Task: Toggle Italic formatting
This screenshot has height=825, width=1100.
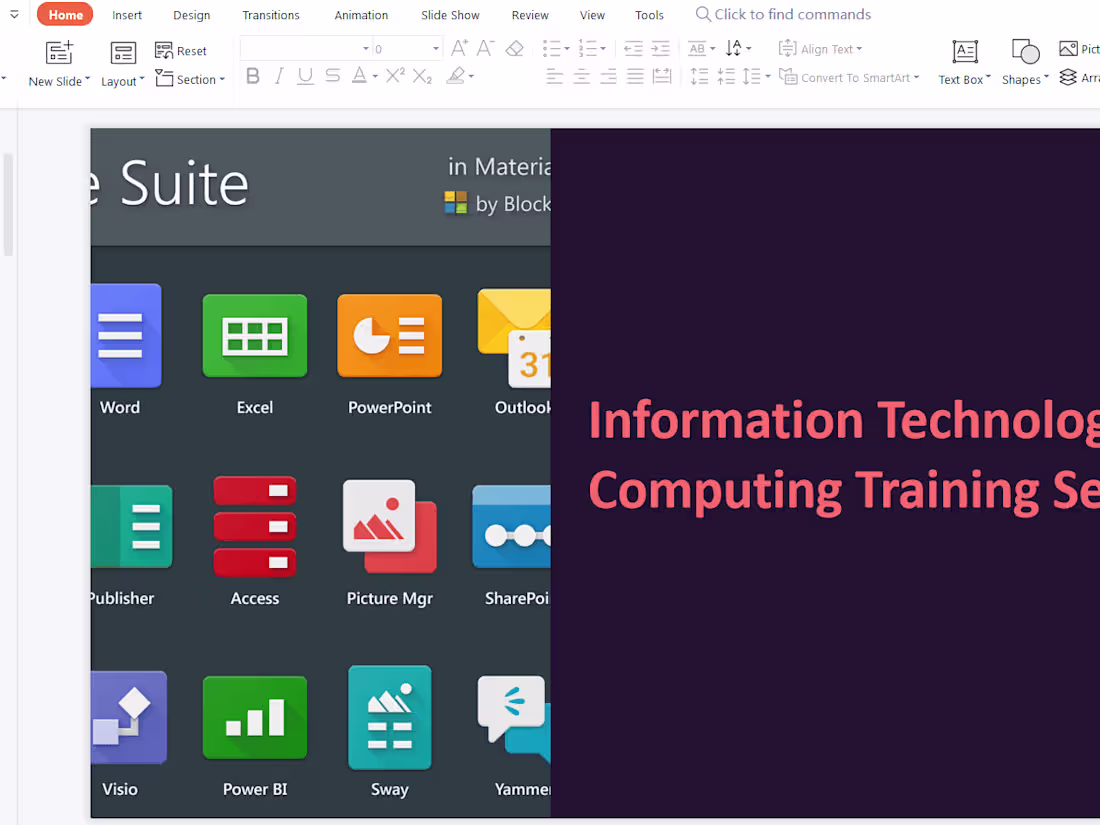Action: (279, 76)
